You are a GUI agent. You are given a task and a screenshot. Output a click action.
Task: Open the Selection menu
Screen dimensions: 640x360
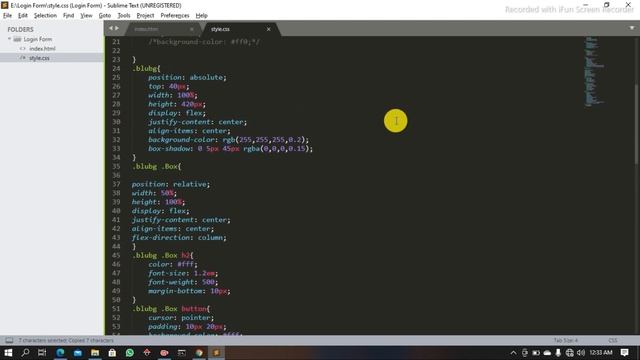[45, 16]
